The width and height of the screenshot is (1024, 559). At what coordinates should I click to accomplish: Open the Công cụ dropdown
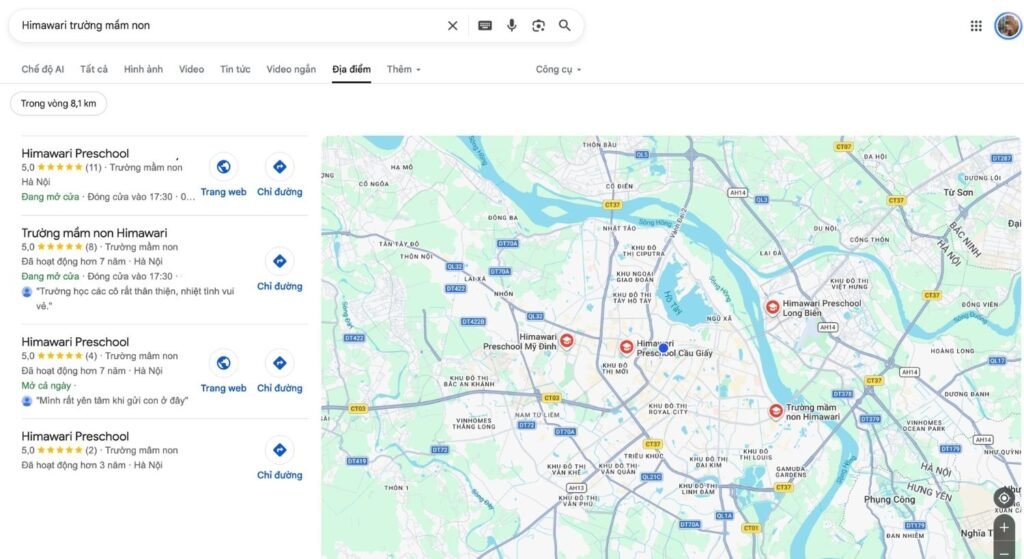tap(558, 69)
